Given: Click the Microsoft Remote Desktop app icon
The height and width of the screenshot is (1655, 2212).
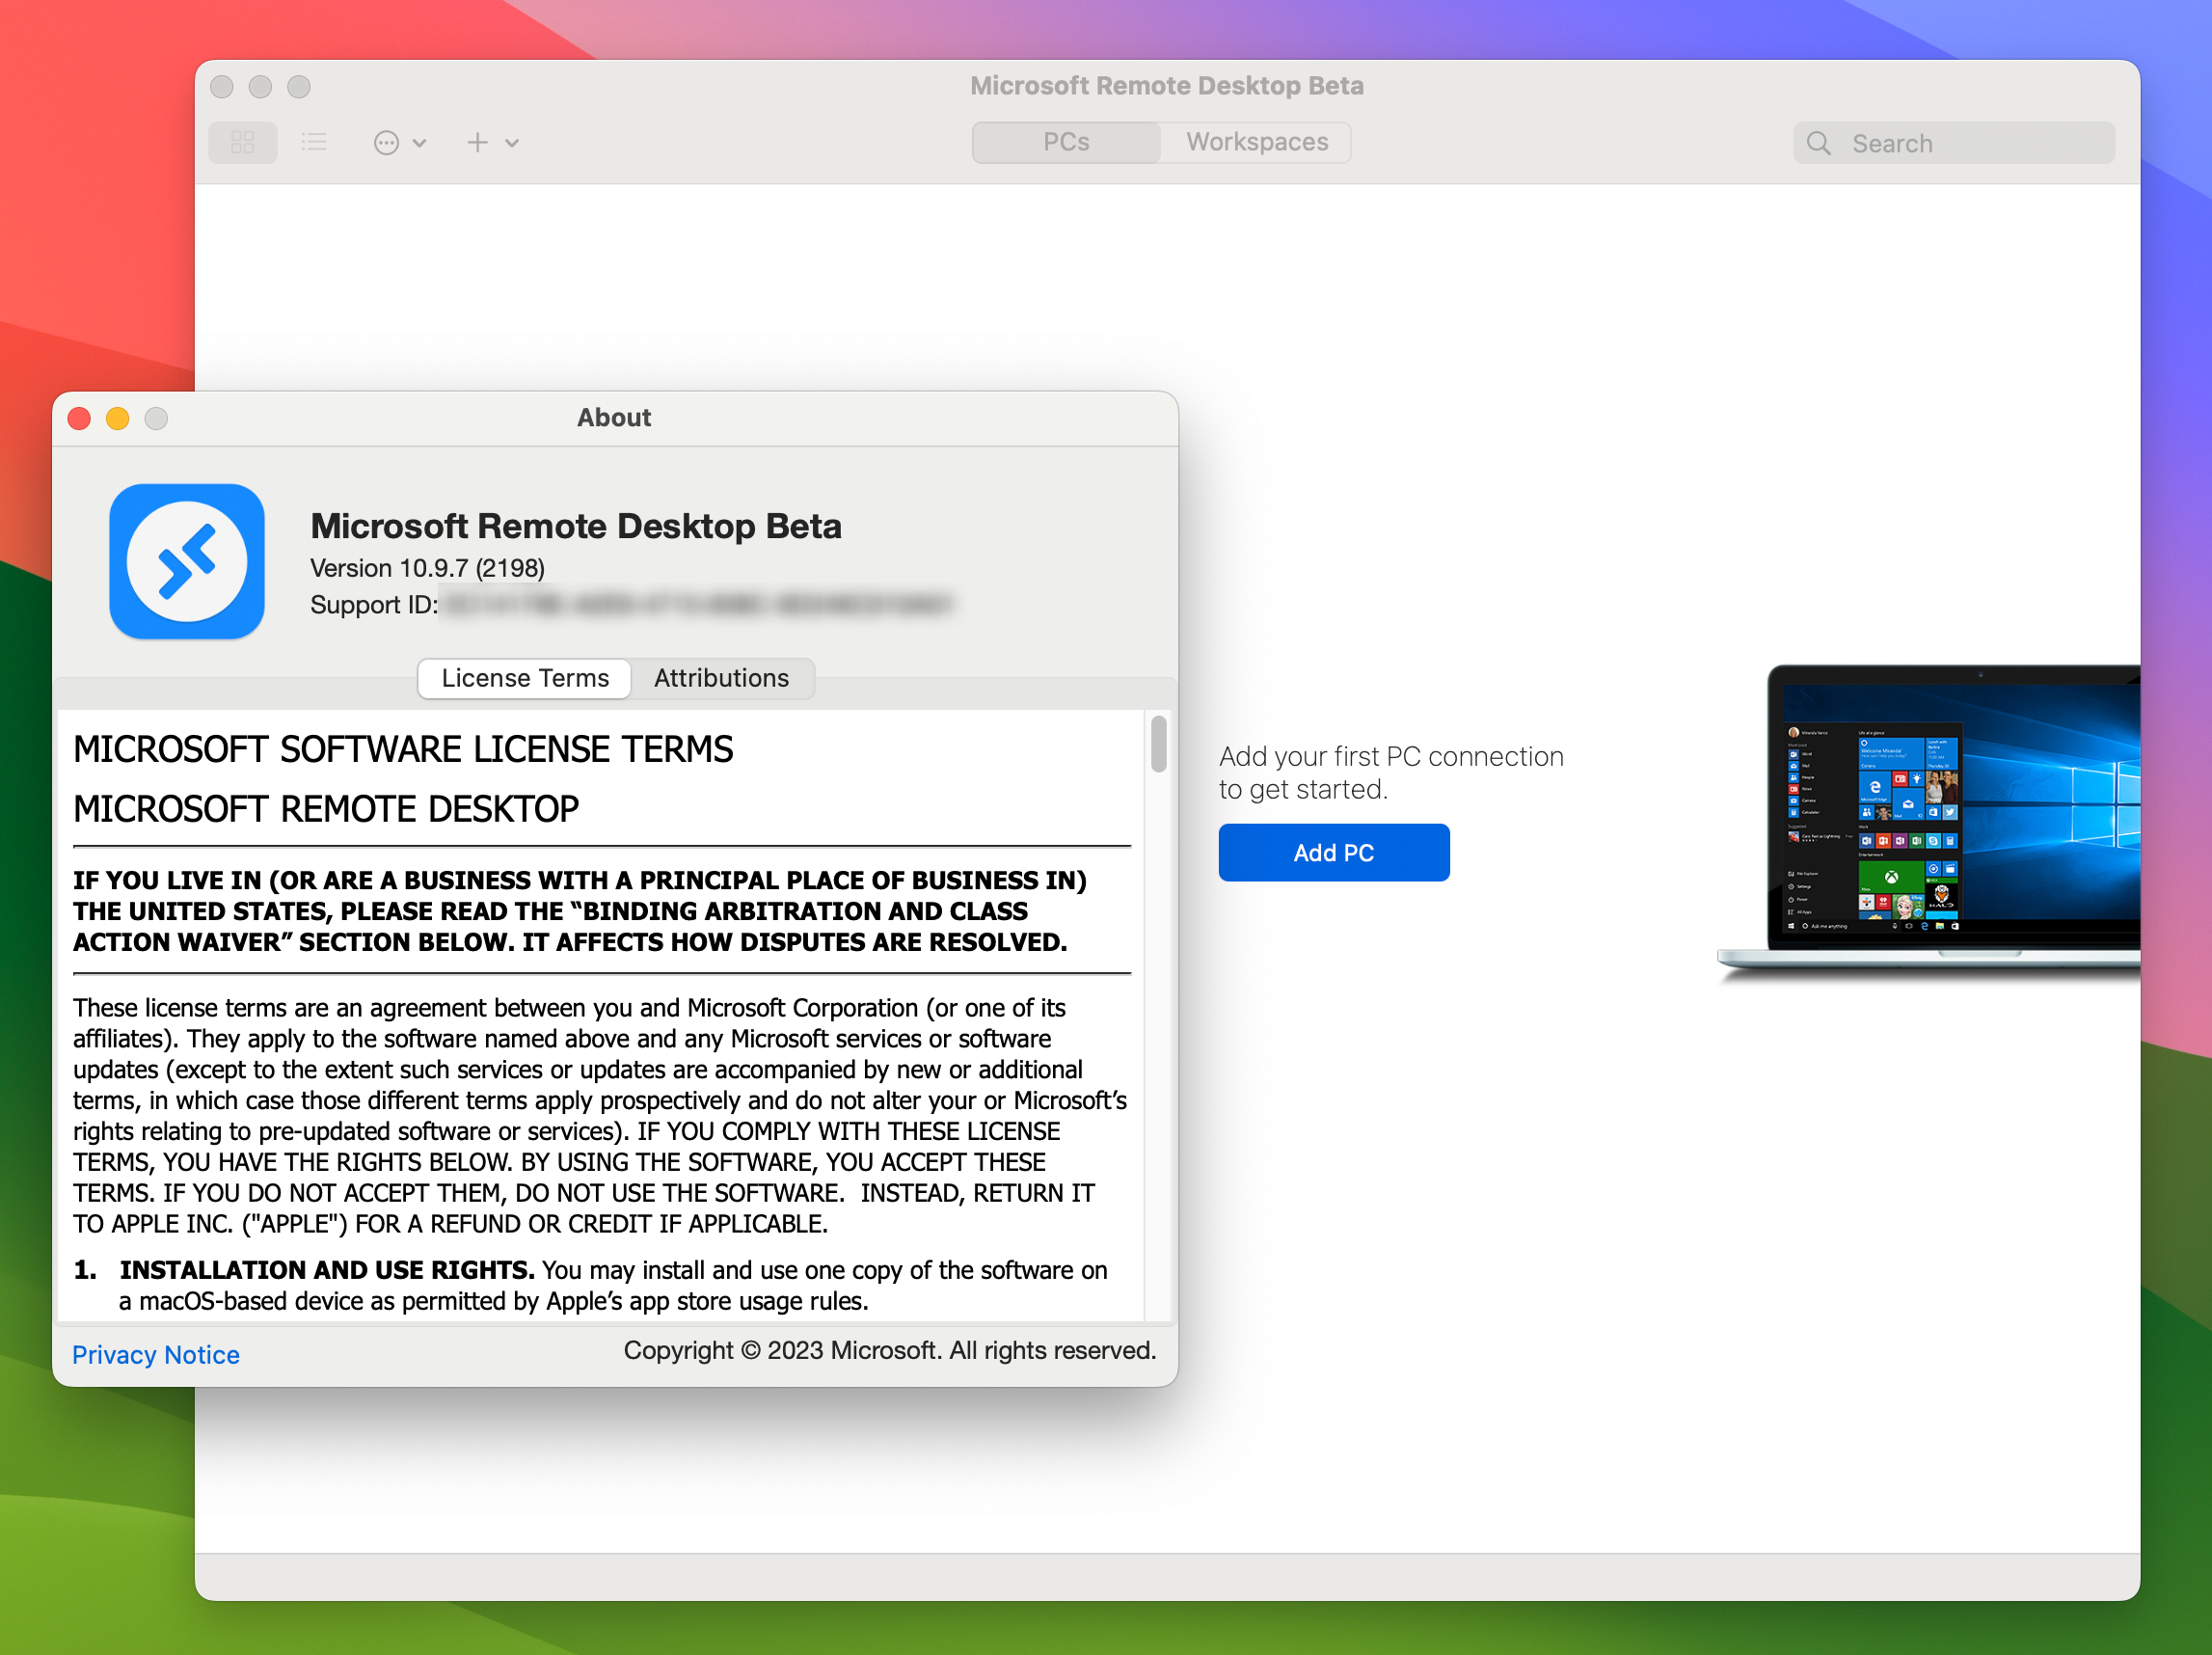Looking at the screenshot, I should (x=187, y=561).
